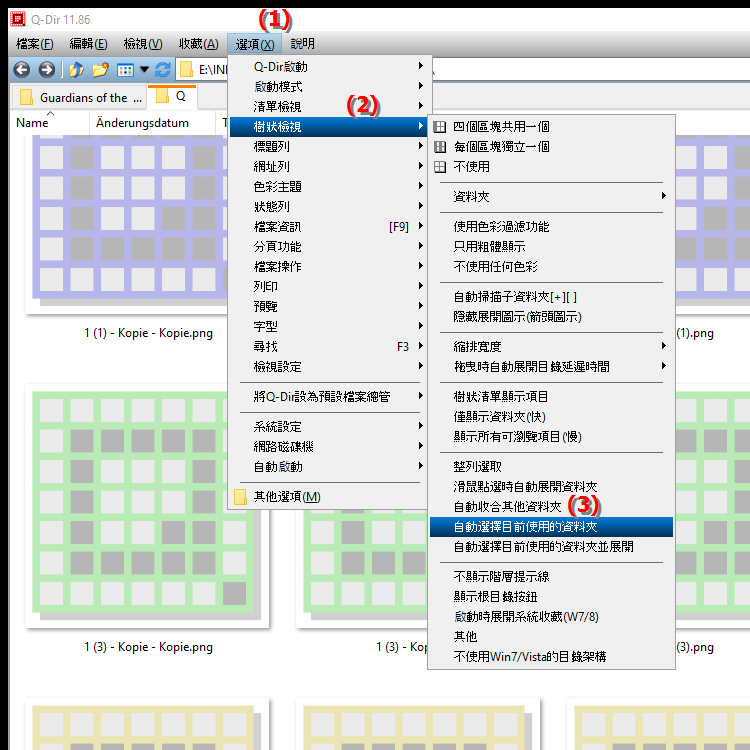Open the 尋找 F3 submenu
The height and width of the screenshot is (750, 750).
(x=329, y=347)
